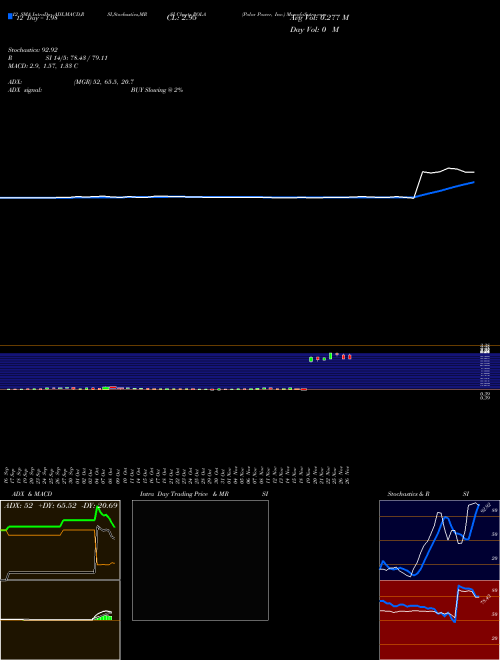Click the 'BUY Slowing @ 2%' signal text
The image size is (500, 660).
click(157, 90)
